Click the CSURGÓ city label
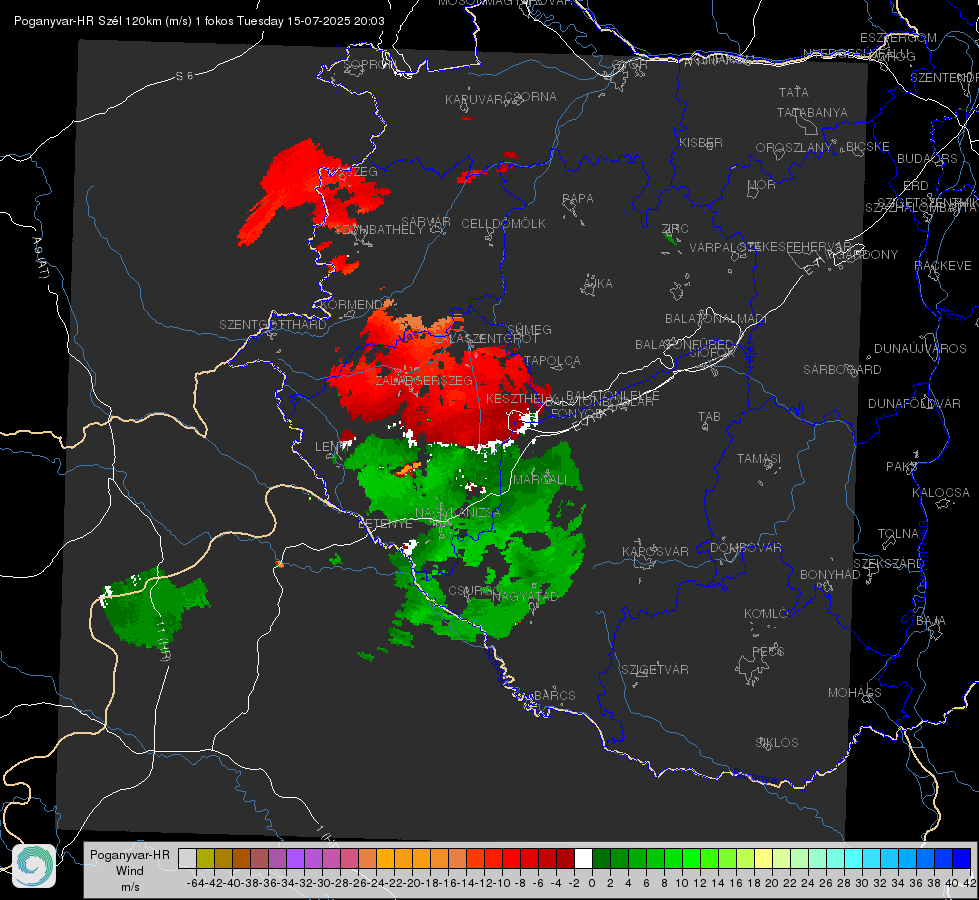This screenshot has height=900, width=979. 474,591
